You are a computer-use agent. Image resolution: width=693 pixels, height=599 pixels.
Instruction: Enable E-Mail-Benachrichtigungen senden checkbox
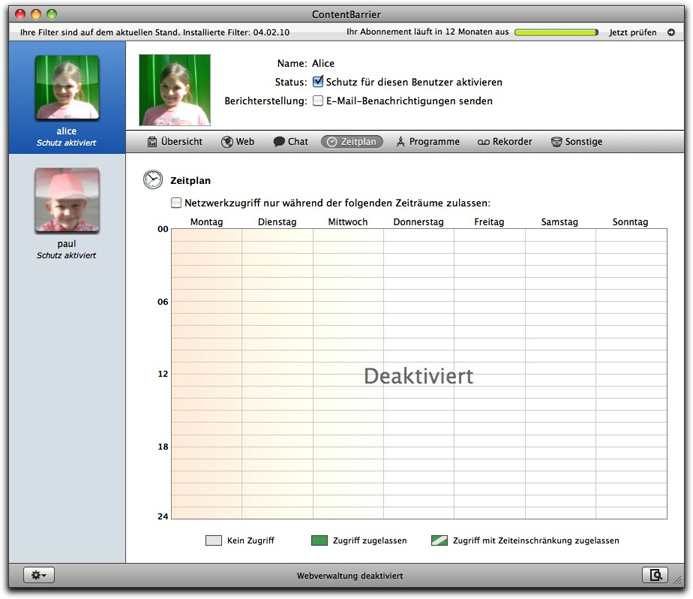tap(318, 101)
